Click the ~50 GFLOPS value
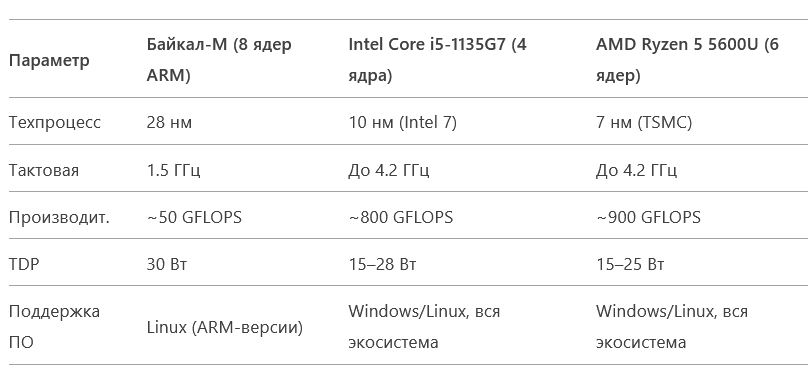 (x=194, y=217)
